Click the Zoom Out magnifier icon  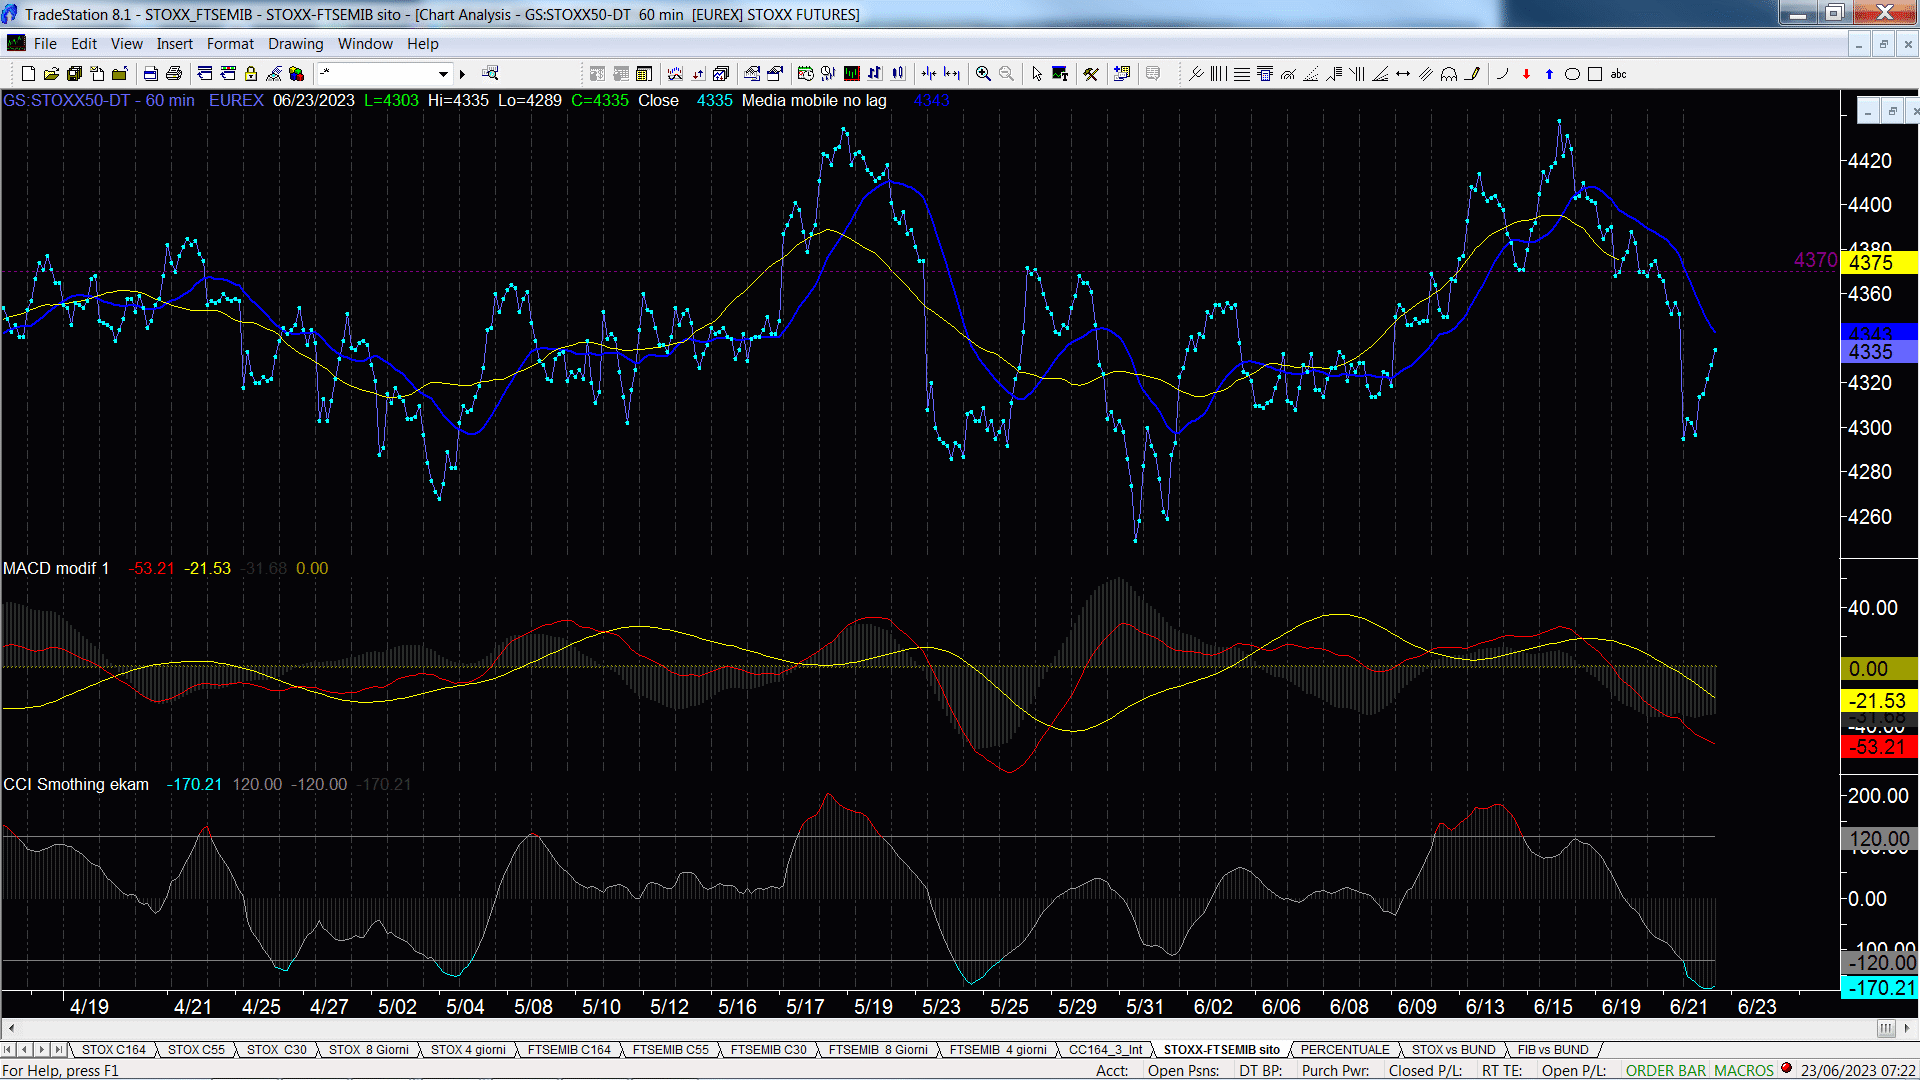pos(1007,74)
